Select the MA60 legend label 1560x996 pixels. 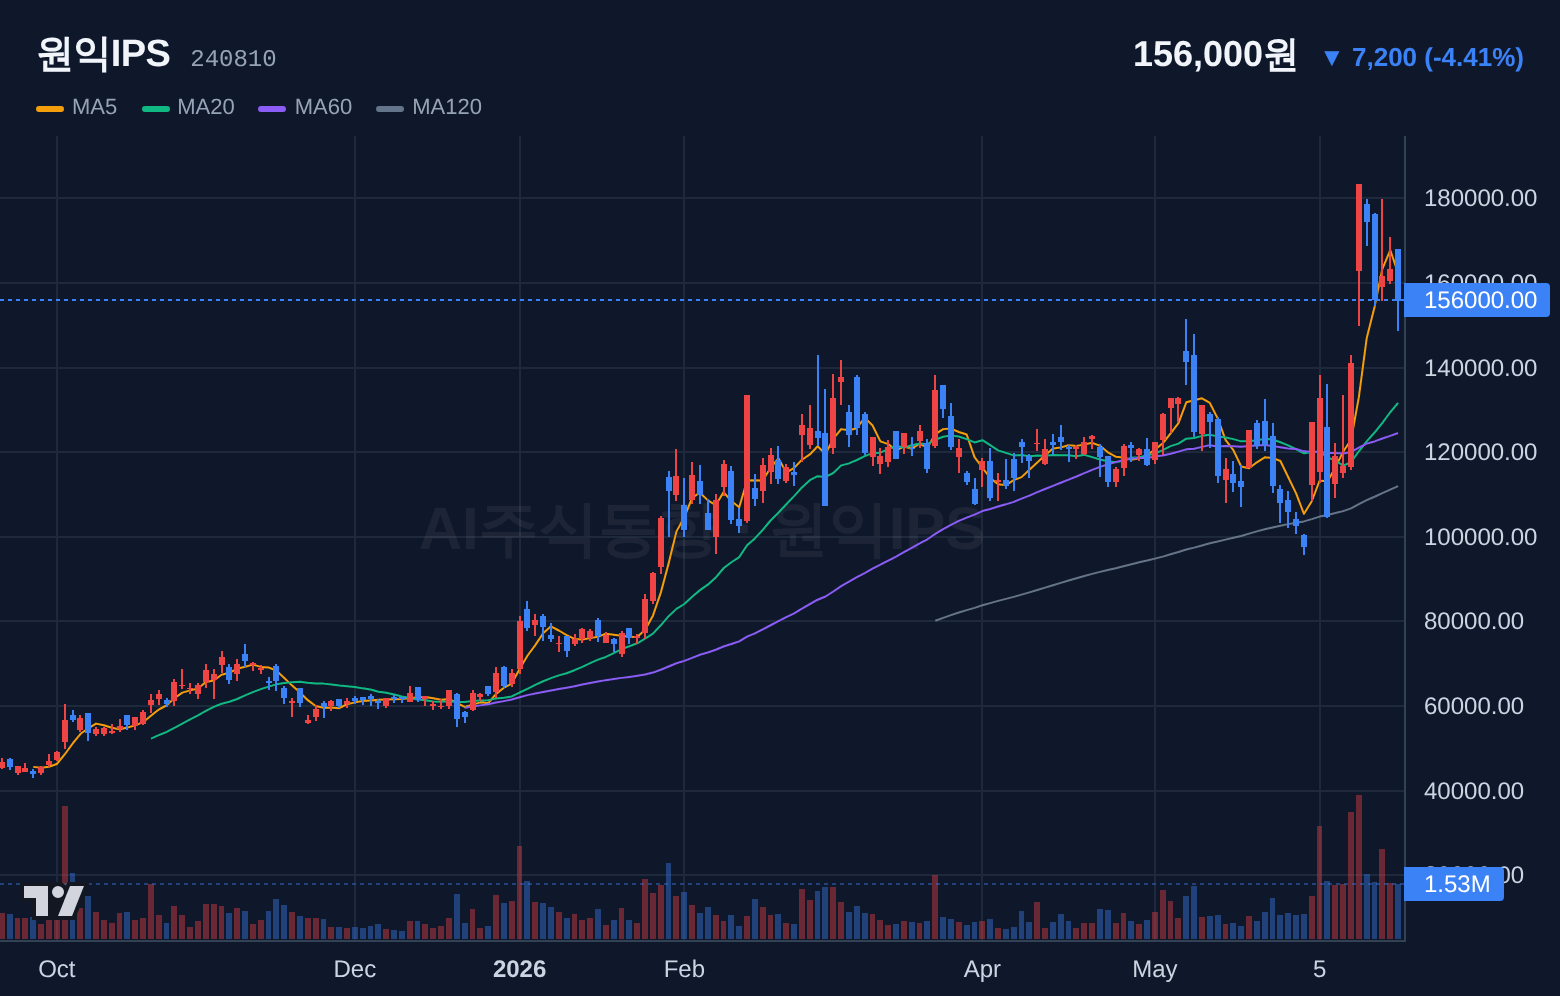coord(323,107)
